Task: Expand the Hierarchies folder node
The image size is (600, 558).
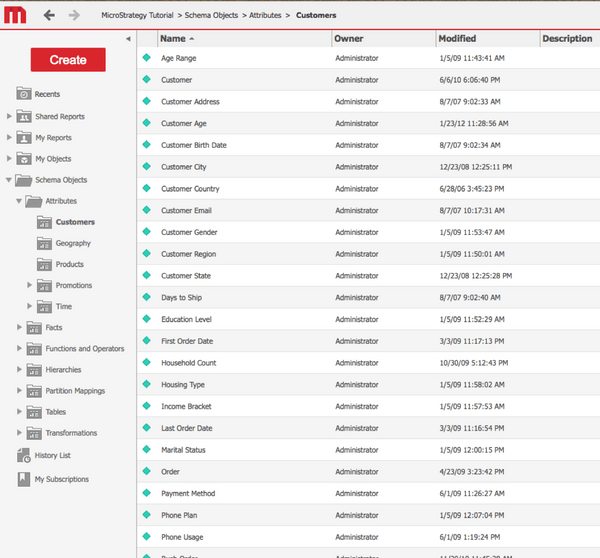Action: [19, 369]
